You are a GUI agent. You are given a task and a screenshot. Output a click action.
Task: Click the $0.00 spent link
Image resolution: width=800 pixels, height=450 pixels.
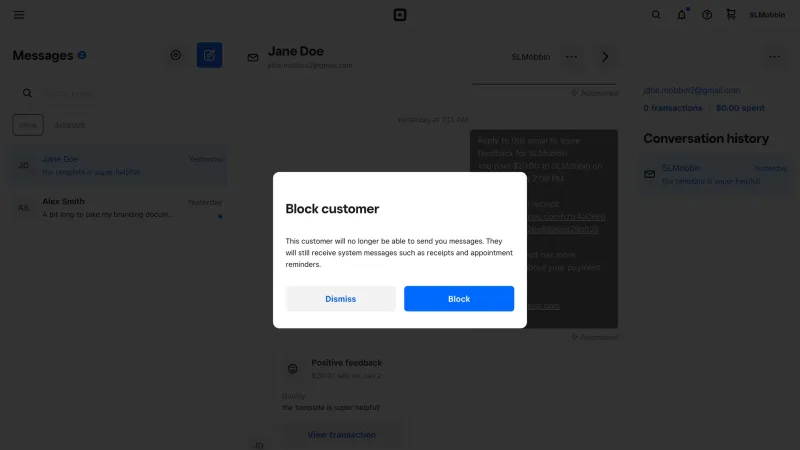[x=740, y=108]
